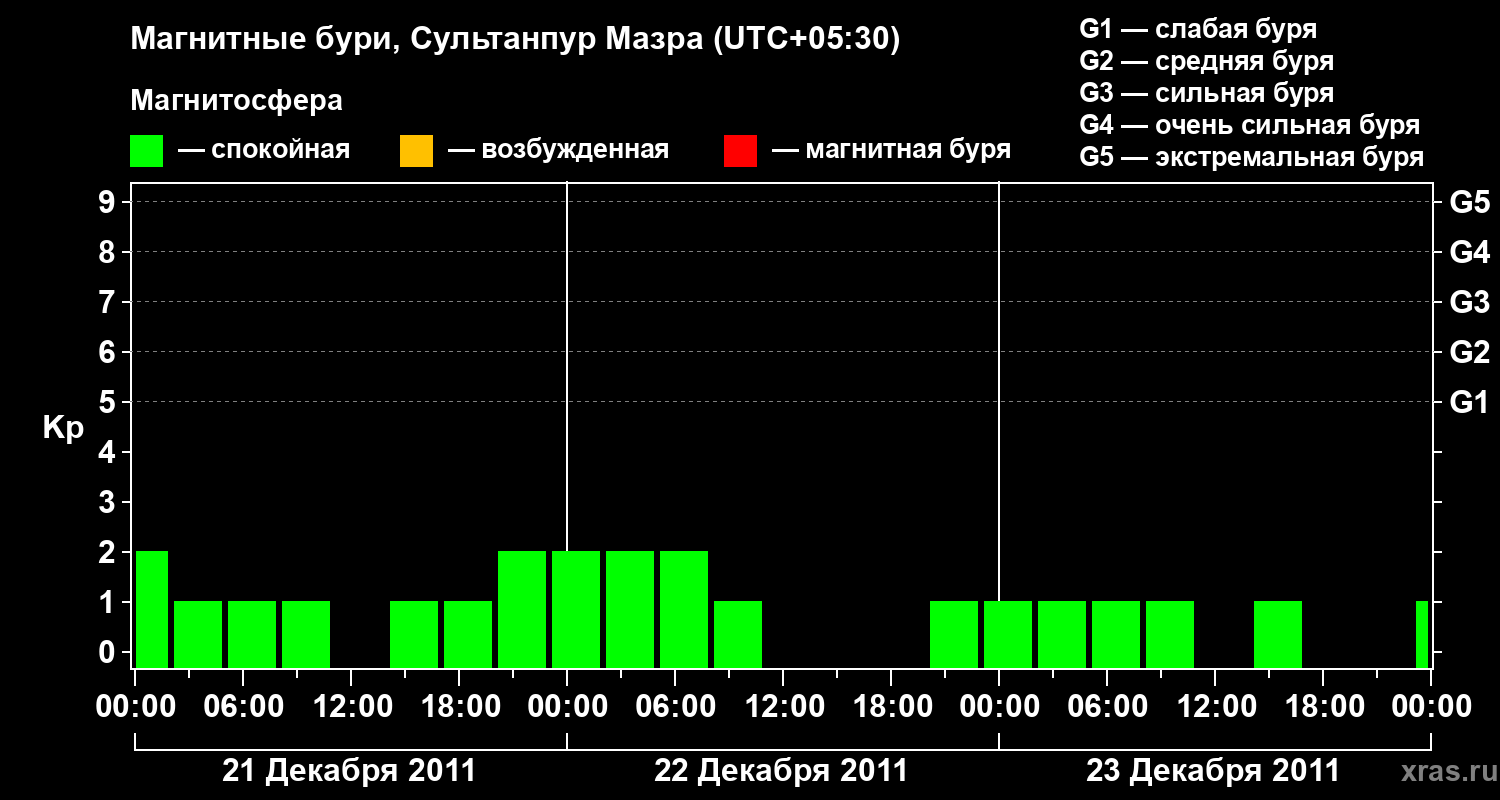Click the right-axis 'G4' tick label
Image resolution: width=1500 pixels, height=800 pixels.
pyautogui.click(x=1470, y=252)
